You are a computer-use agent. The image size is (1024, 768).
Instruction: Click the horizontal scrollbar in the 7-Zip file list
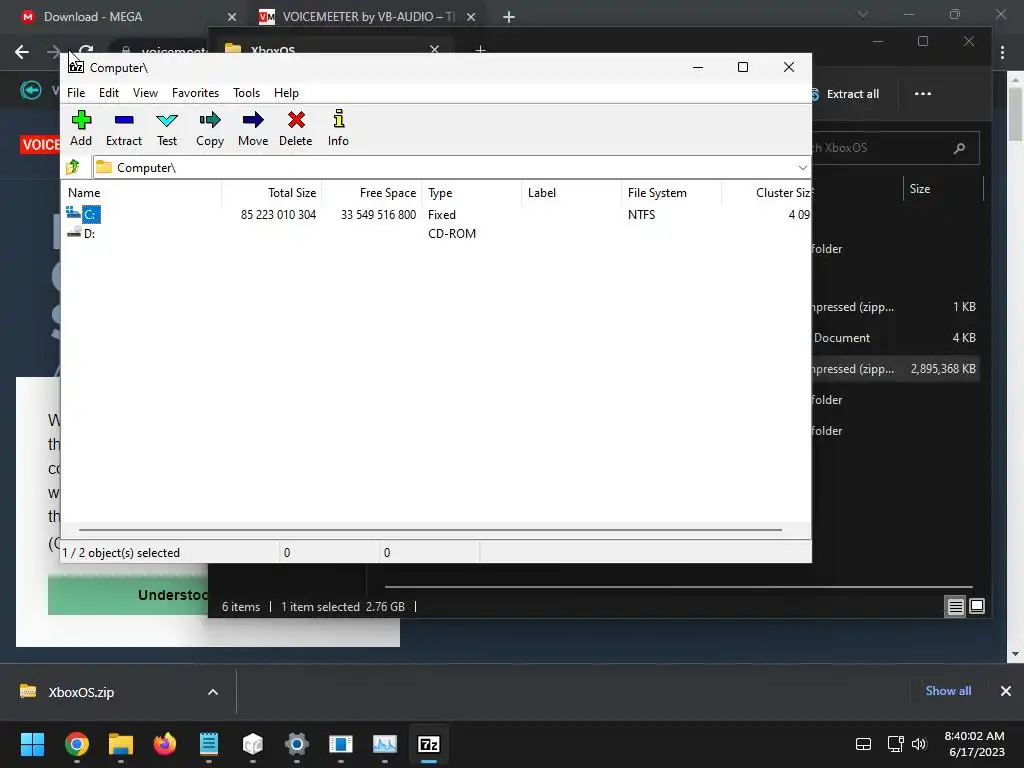[430, 530]
